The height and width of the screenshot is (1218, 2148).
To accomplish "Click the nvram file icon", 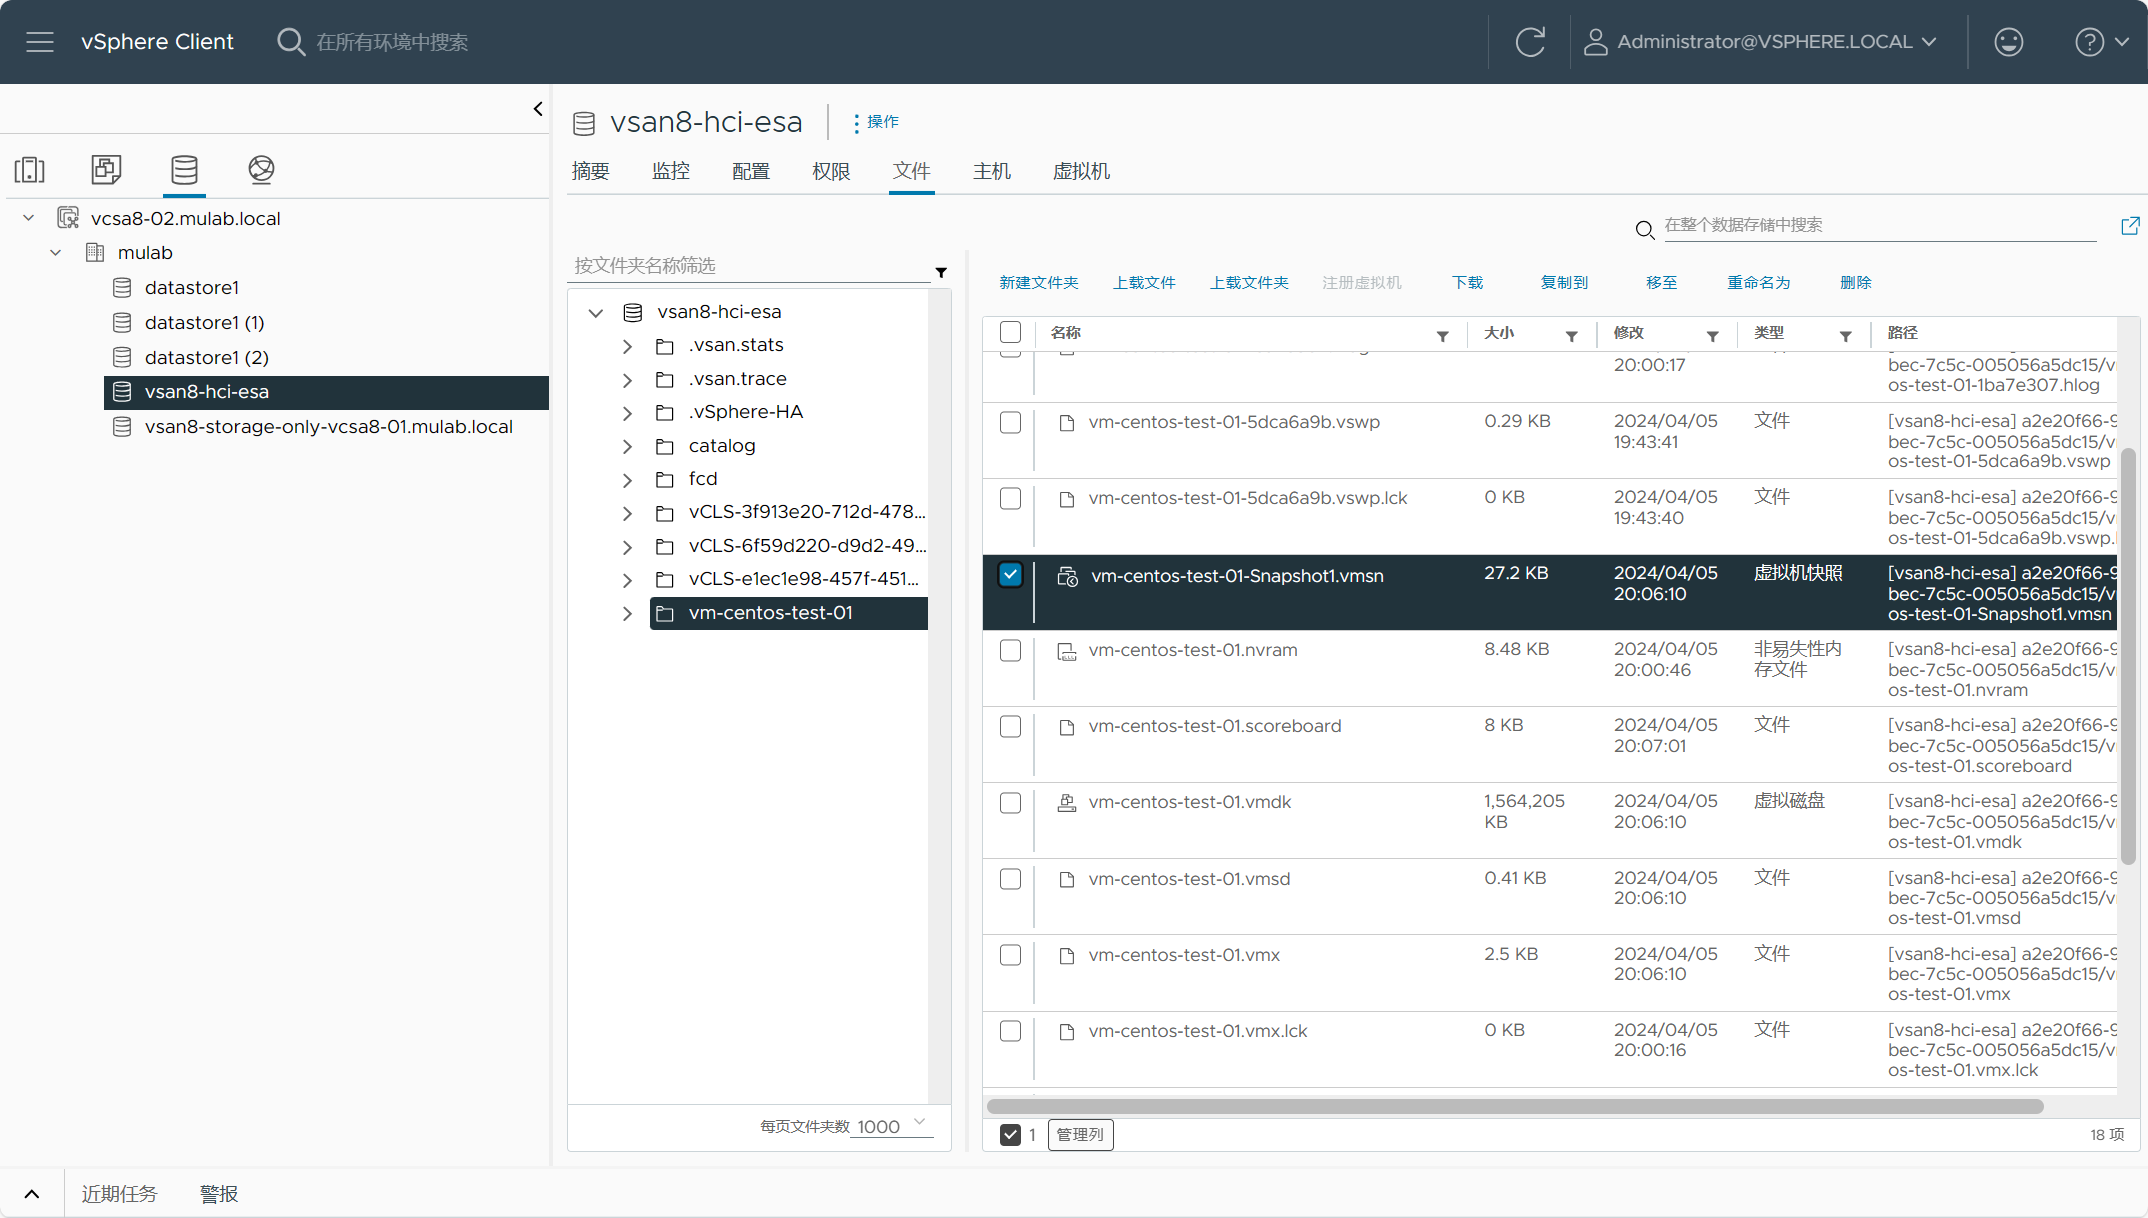I will click(x=1067, y=651).
